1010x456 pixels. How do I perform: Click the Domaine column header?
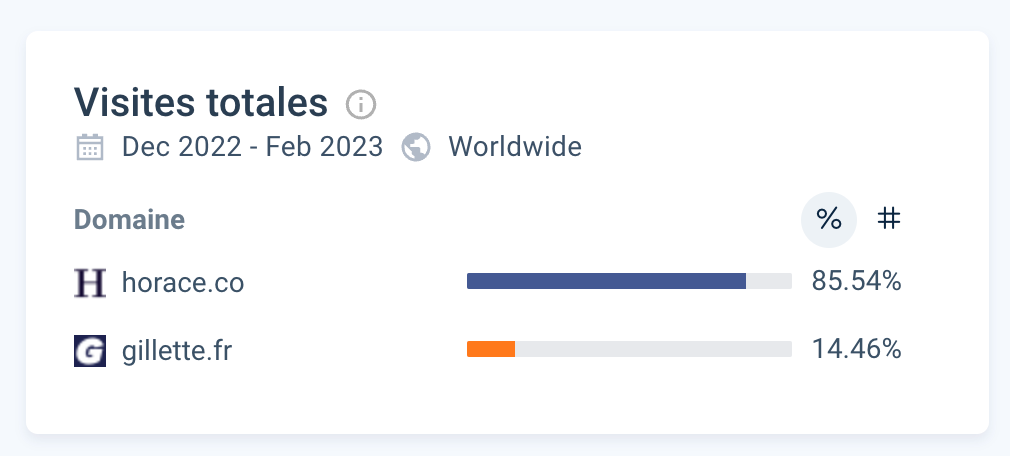point(129,220)
